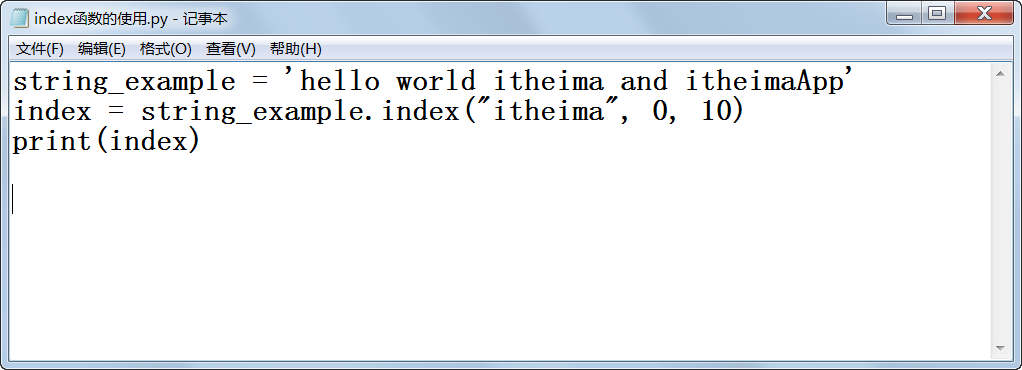
Task: Open the 查看(V) menu
Action: 231,49
